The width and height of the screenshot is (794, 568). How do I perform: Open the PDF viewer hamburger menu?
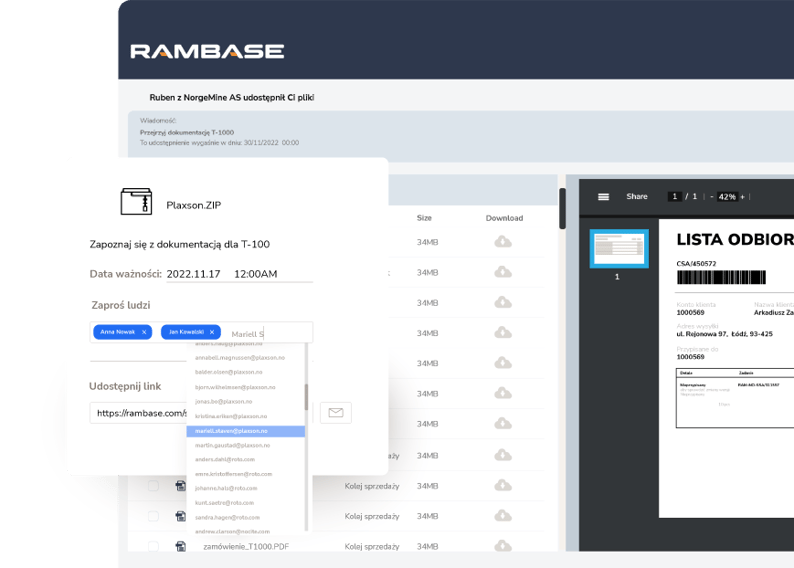point(604,197)
